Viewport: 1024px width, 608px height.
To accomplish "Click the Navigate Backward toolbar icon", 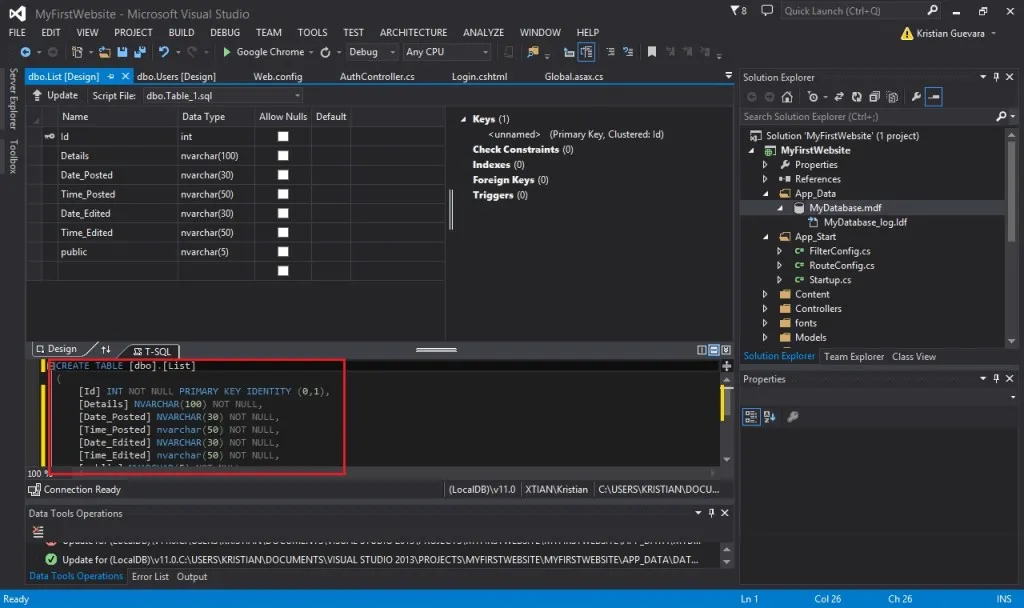I will click(x=25, y=52).
